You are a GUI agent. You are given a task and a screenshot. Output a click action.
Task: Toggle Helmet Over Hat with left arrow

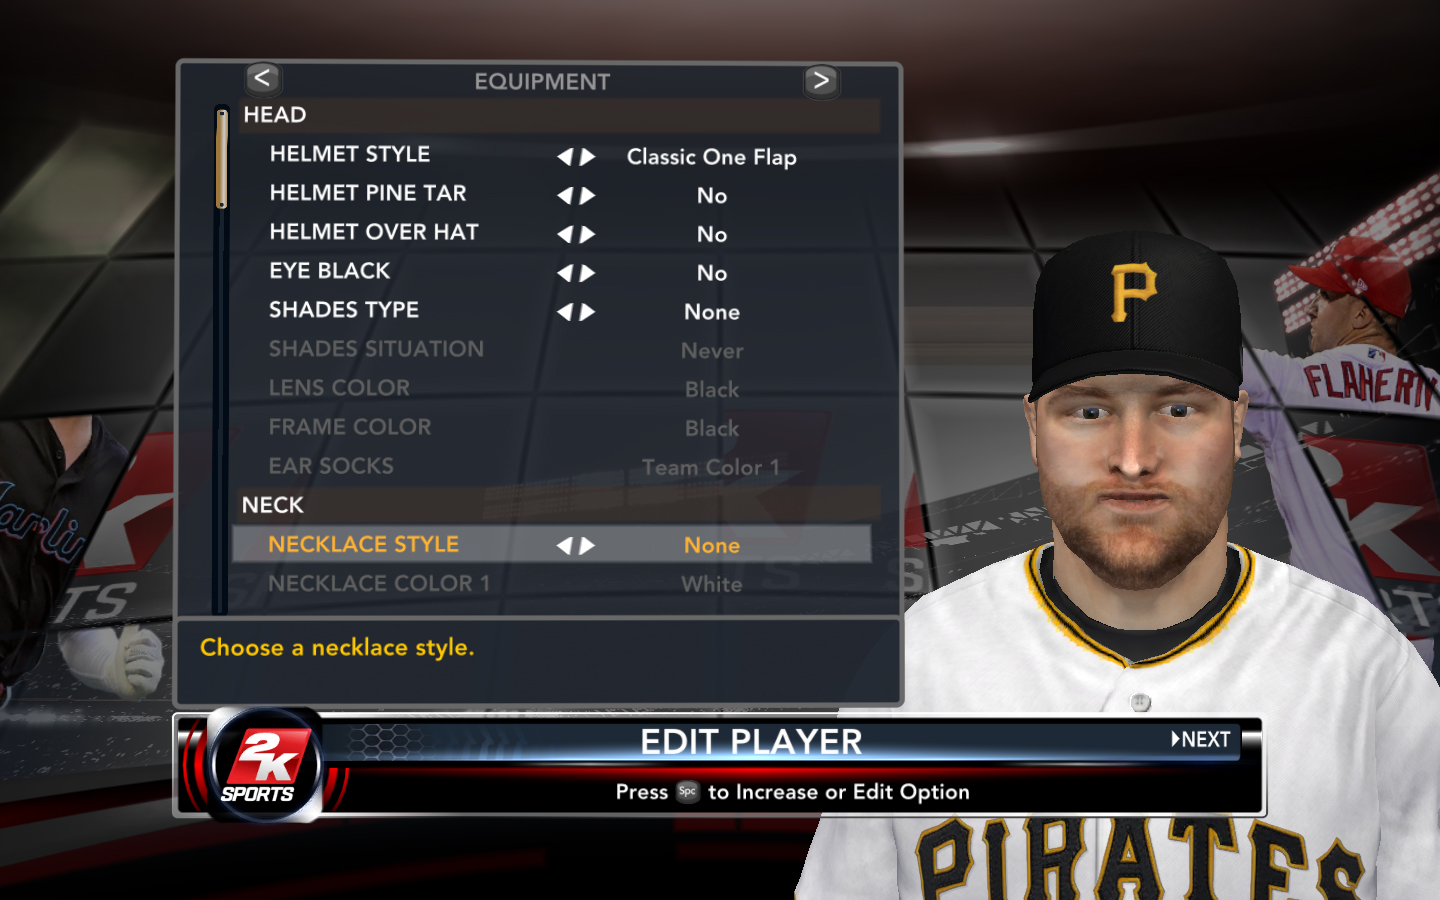(x=565, y=235)
